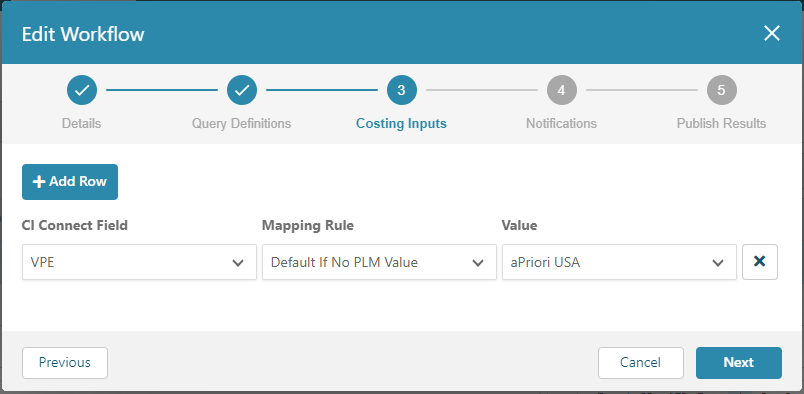Screen dimensions: 804x394
Task: Delete the VPE row with X icon
Action: click(759, 262)
